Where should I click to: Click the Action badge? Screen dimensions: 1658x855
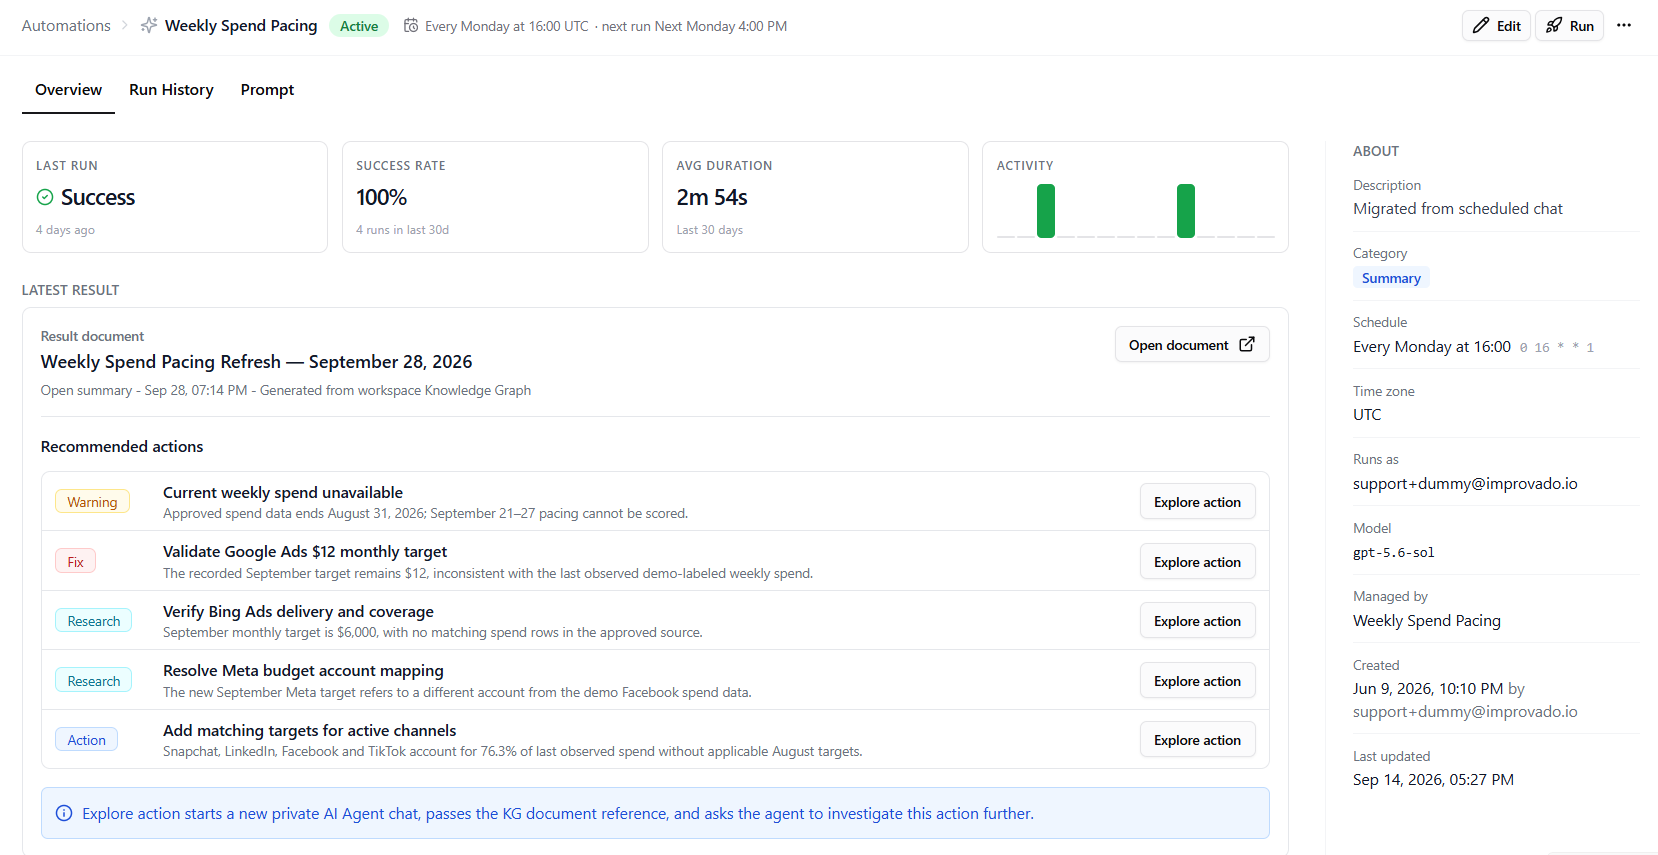point(86,740)
